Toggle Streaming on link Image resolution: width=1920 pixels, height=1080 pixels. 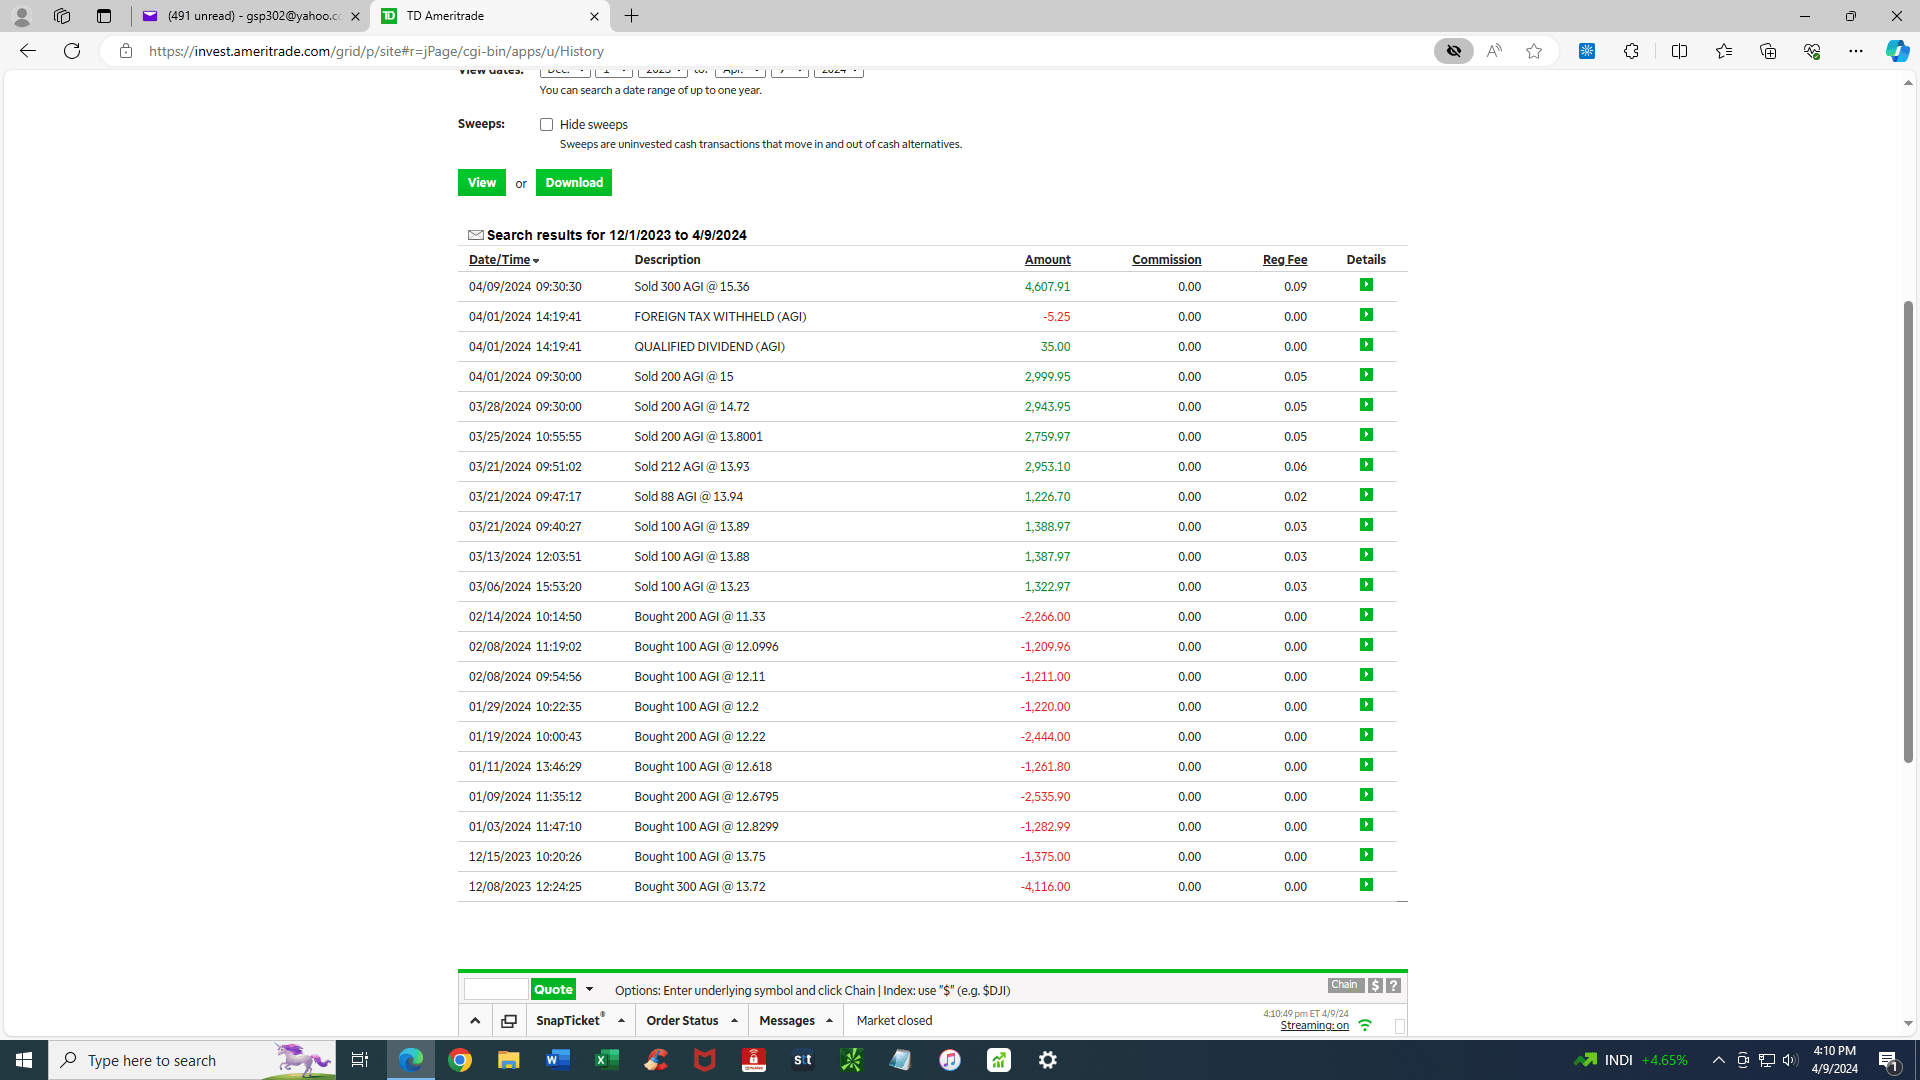1314,1026
